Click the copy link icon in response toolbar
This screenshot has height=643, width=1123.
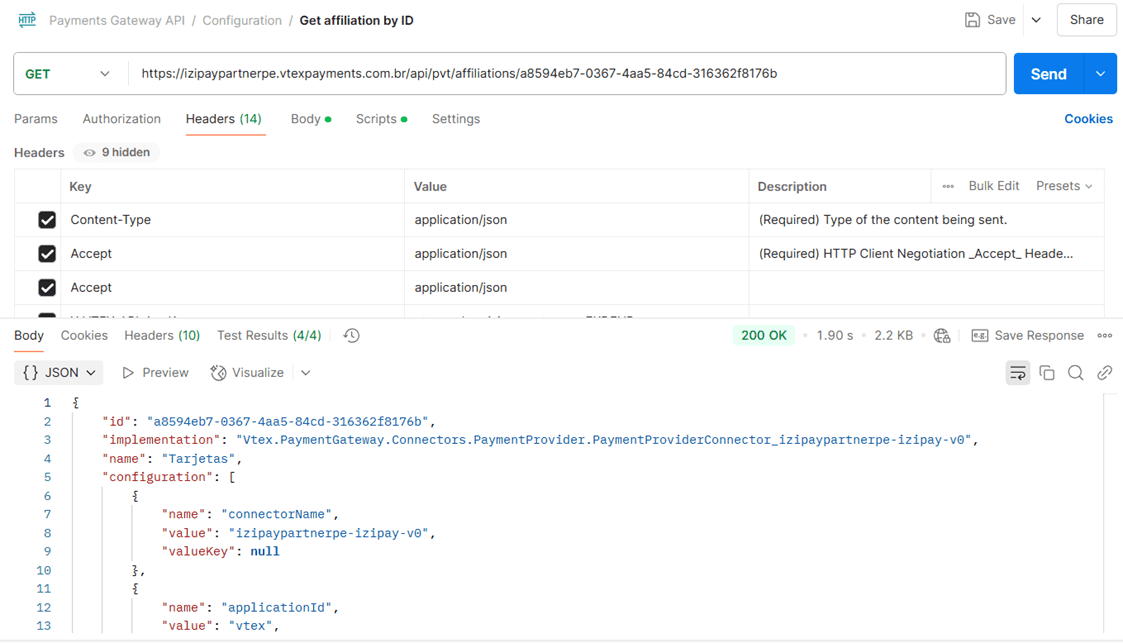pos(1104,372)
